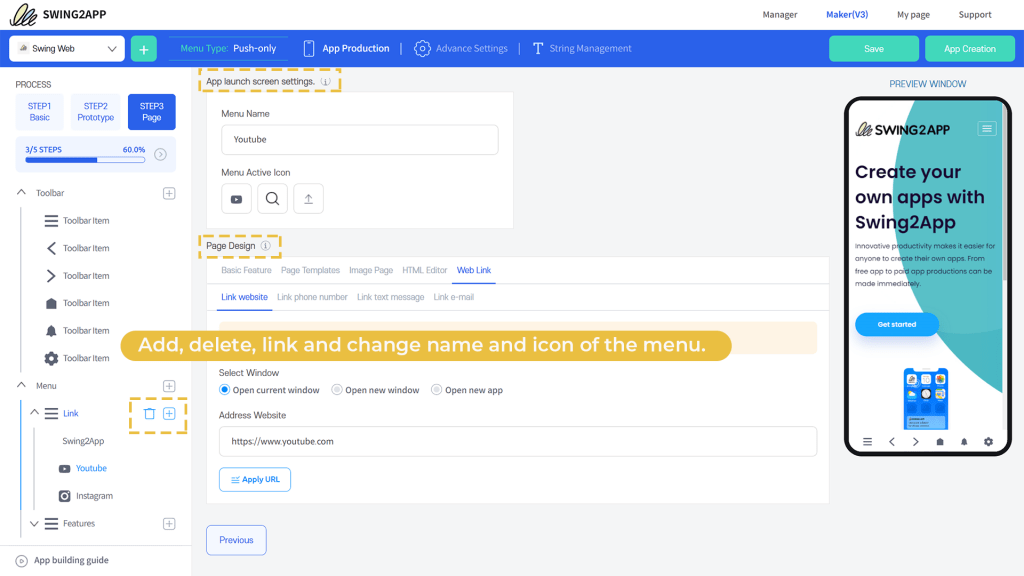1024x576 pixels.
Task: Collapse the Toolbar section
Action: point(22,193)
